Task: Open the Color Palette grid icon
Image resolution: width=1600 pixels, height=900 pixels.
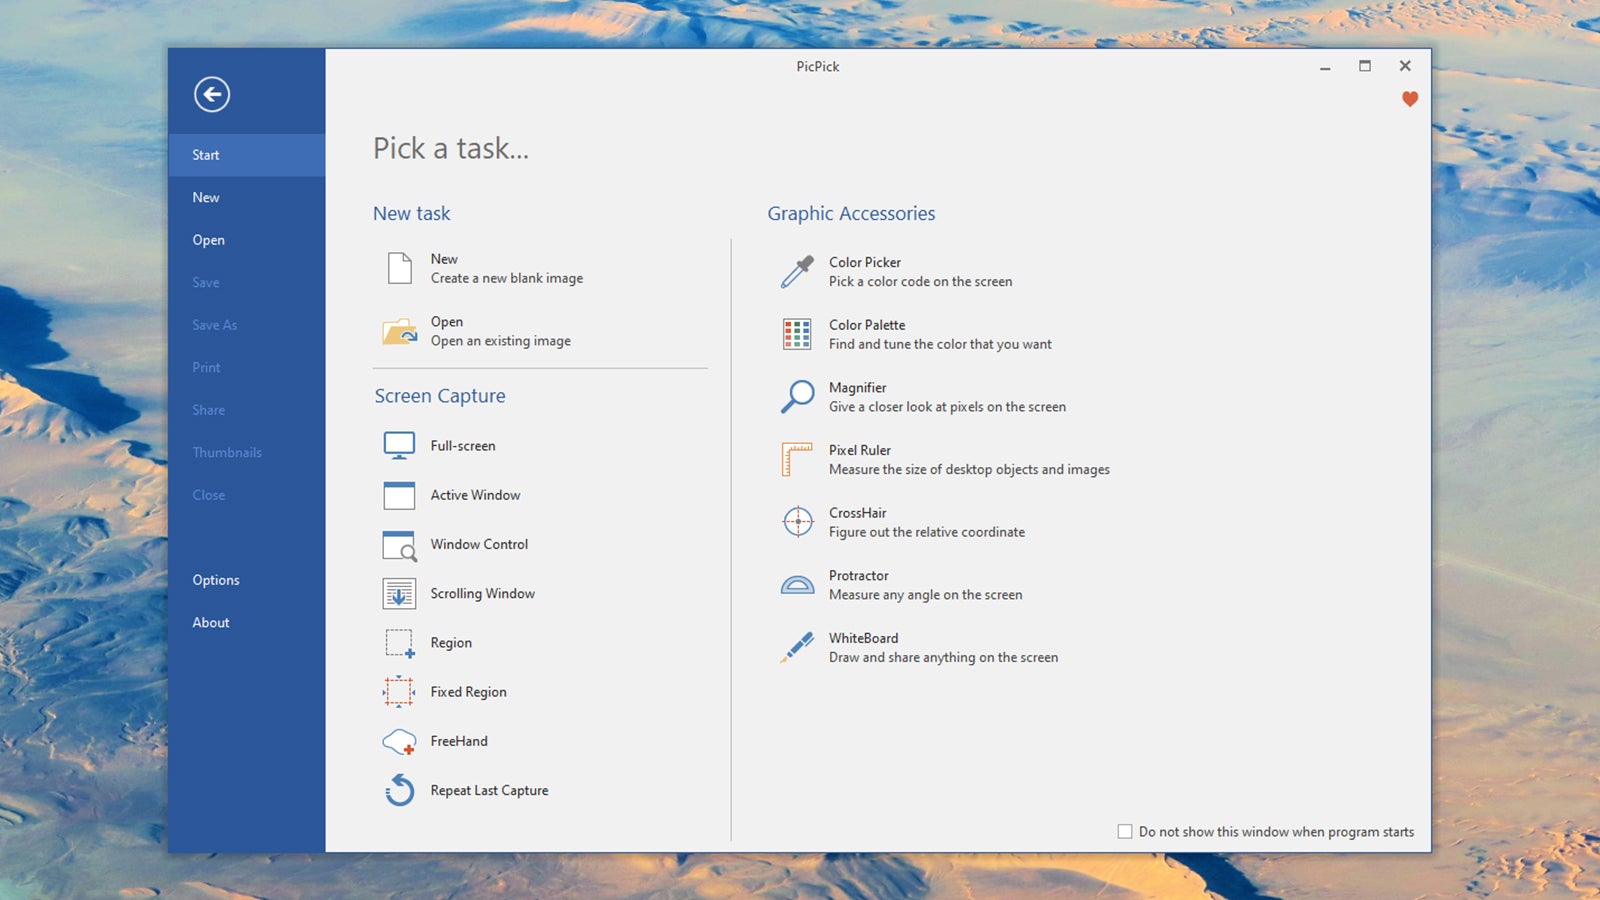Action: [797, 334]
